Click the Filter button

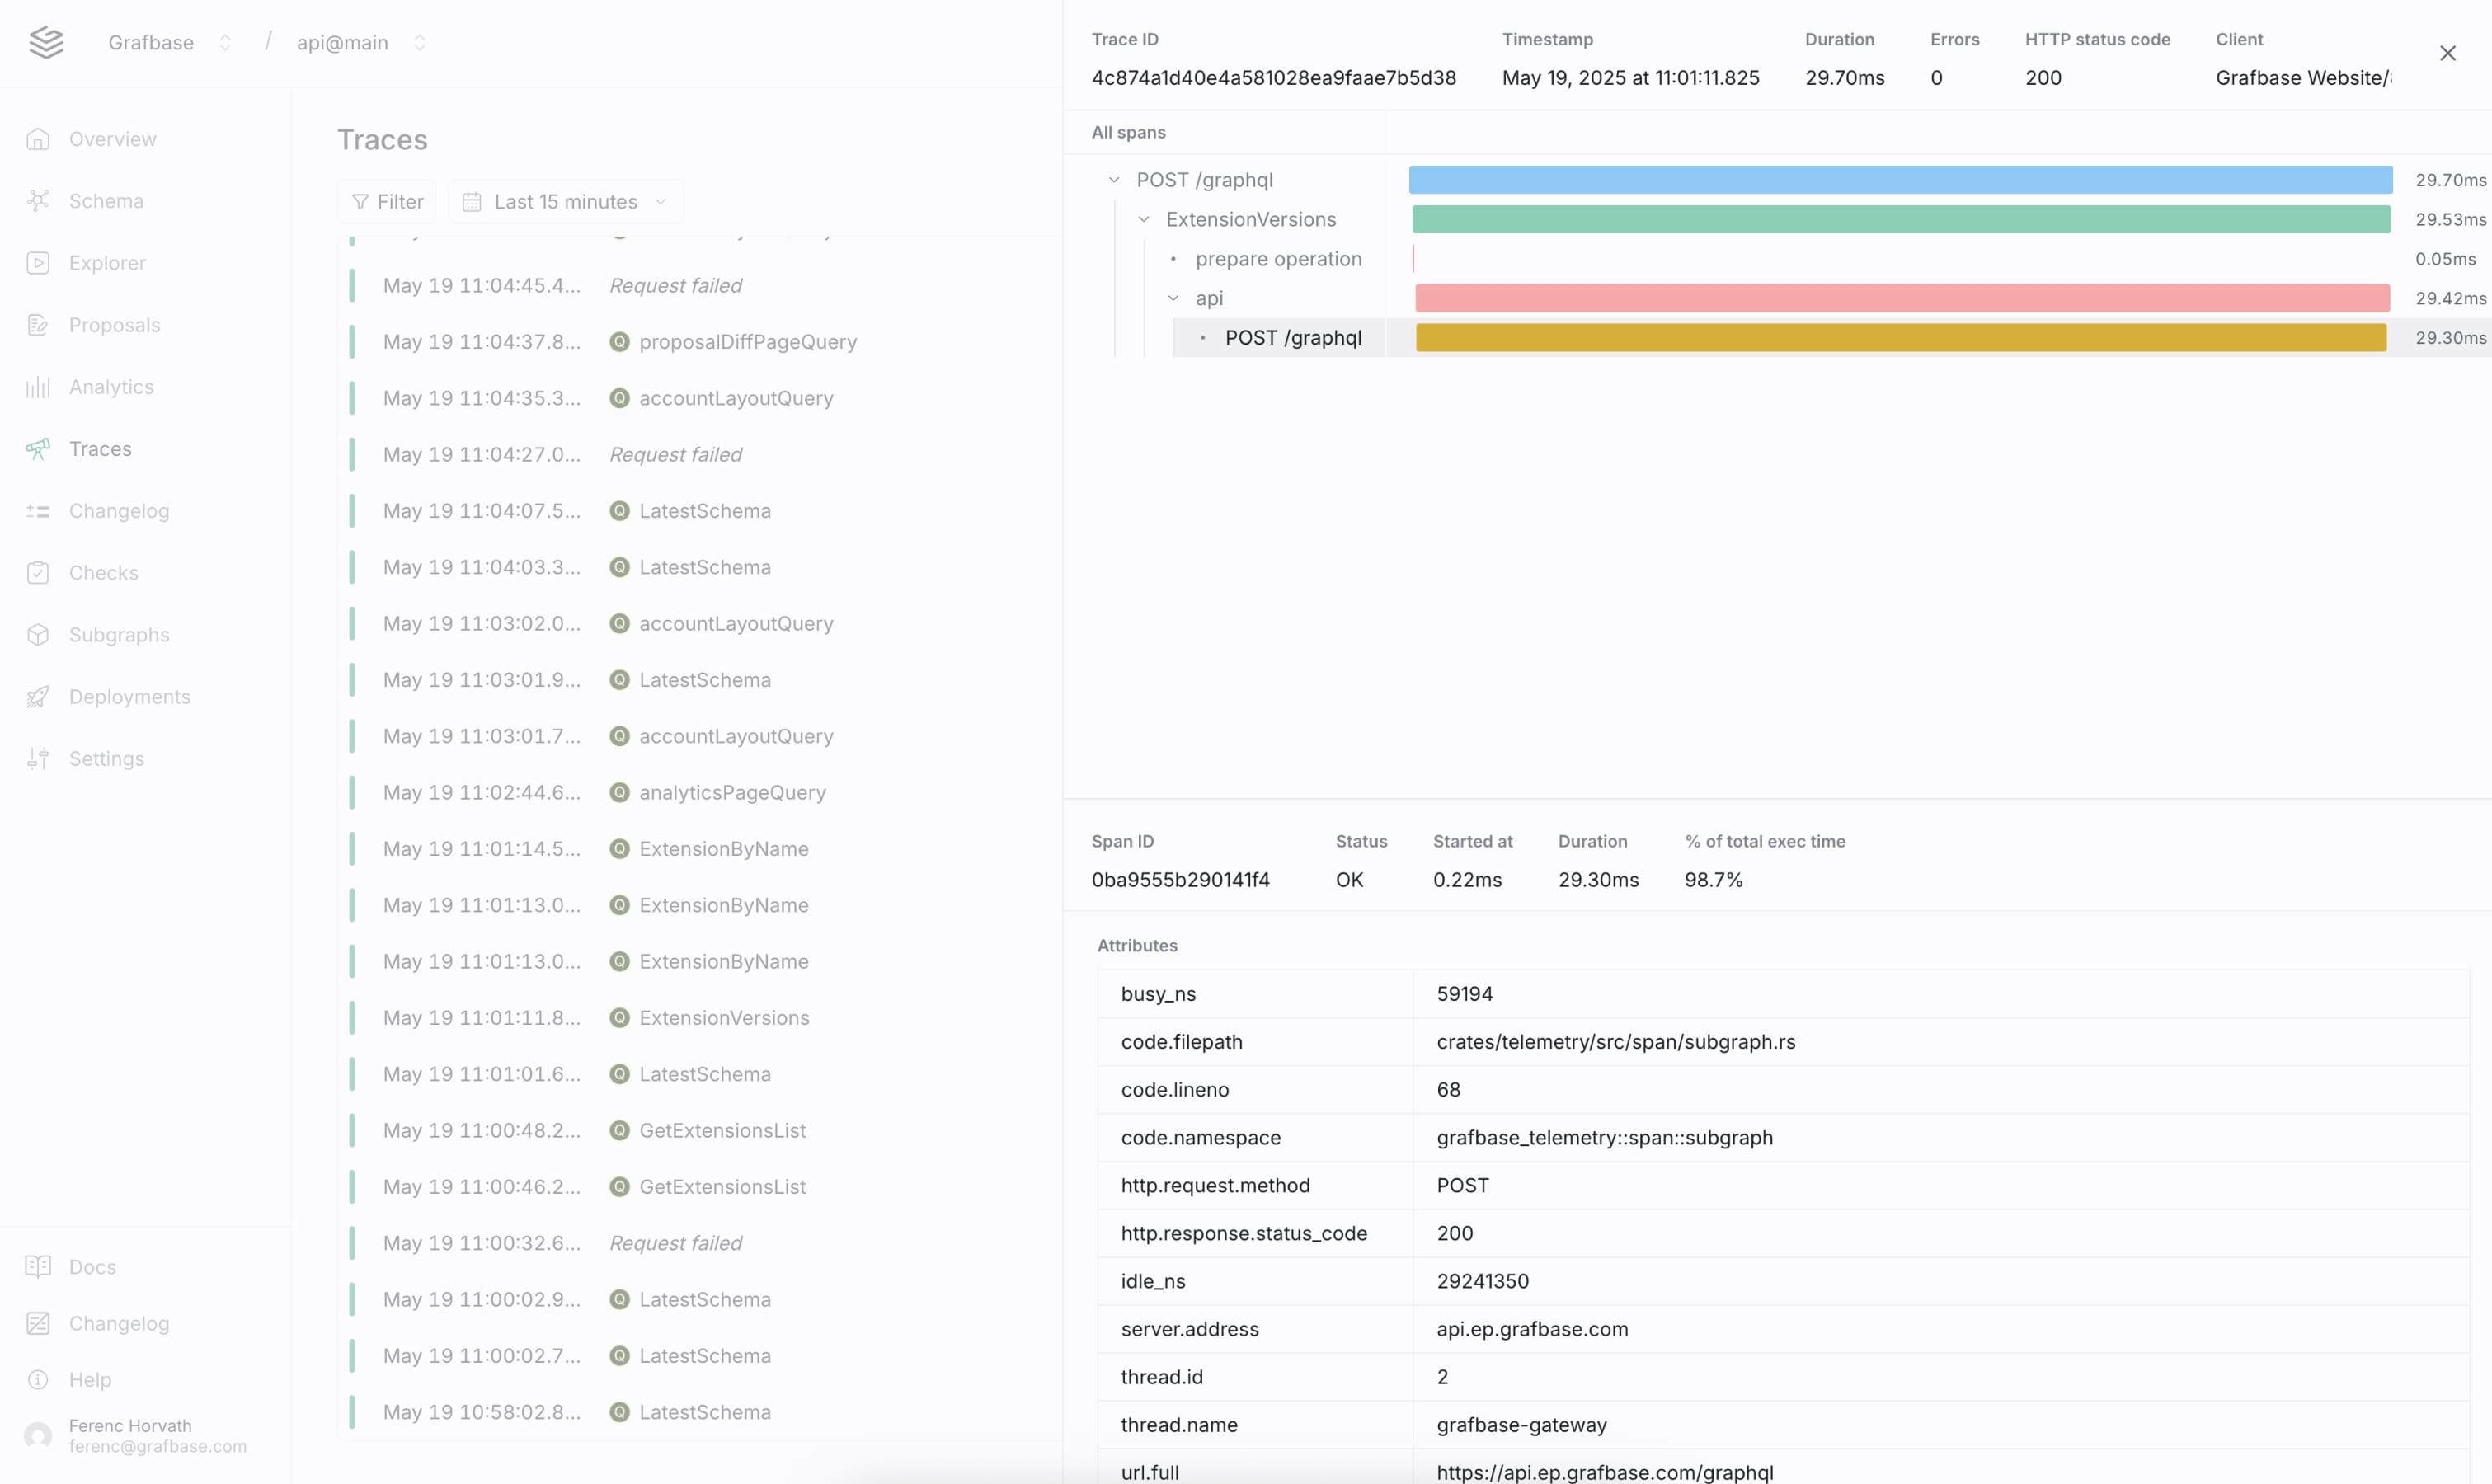pyautogui.click(x=388, y=202)
